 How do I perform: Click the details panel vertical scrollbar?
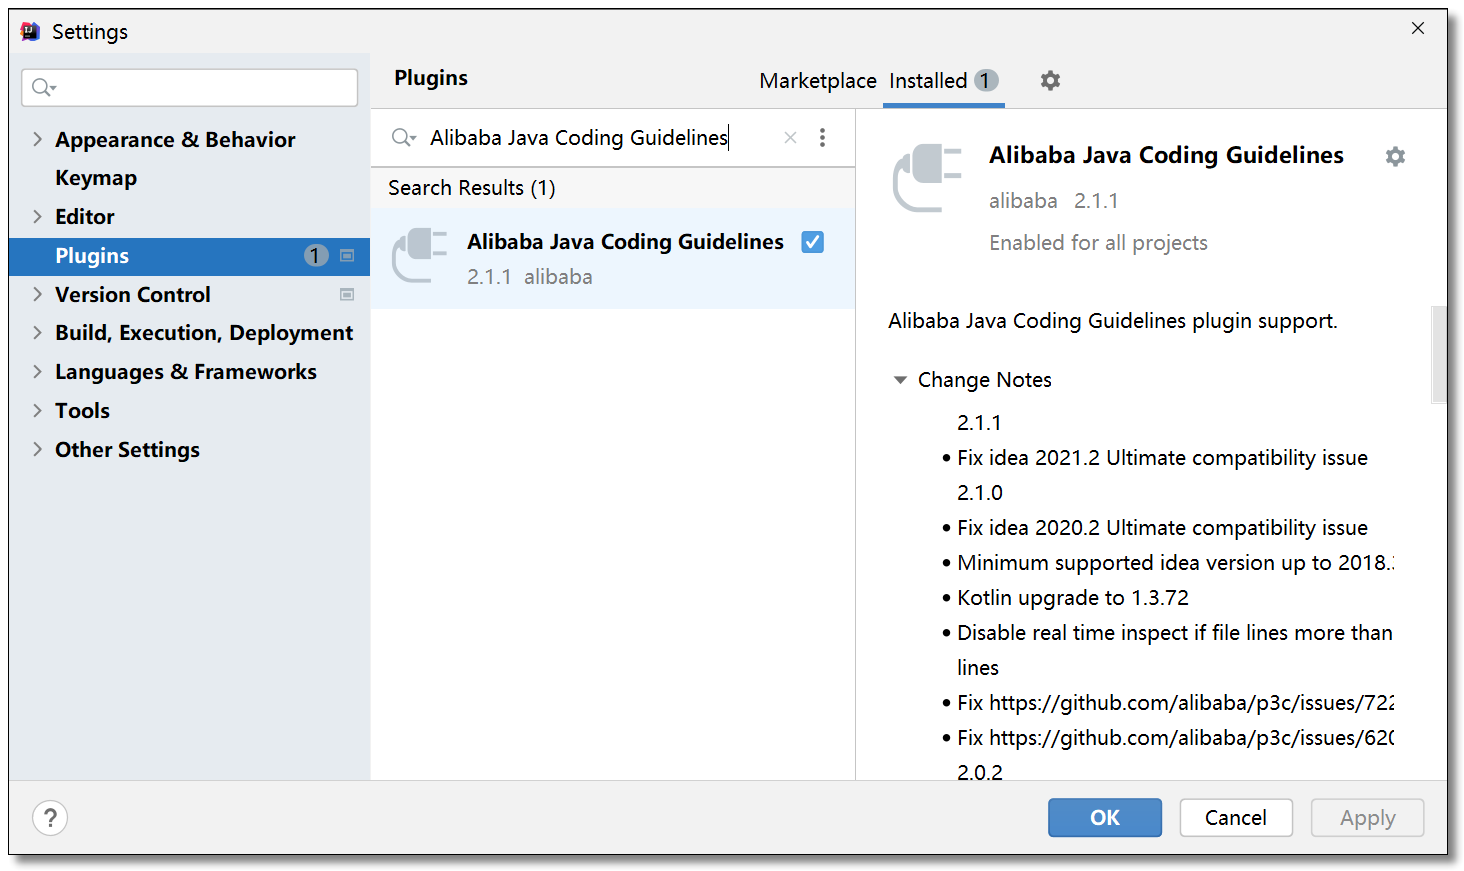tap(1439, 354)
